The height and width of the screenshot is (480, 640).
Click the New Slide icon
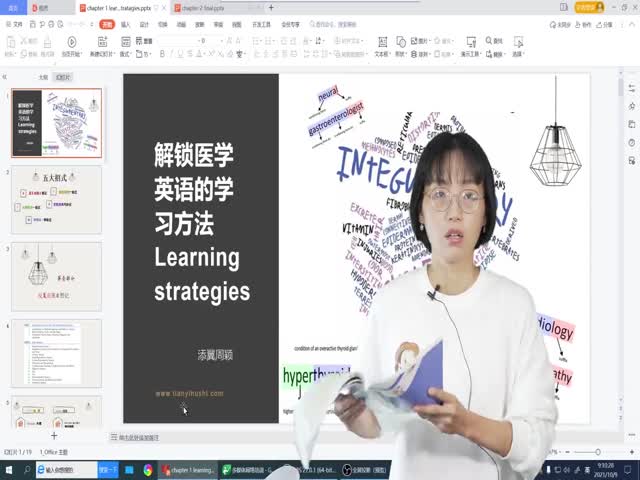[x=102, y=42]
